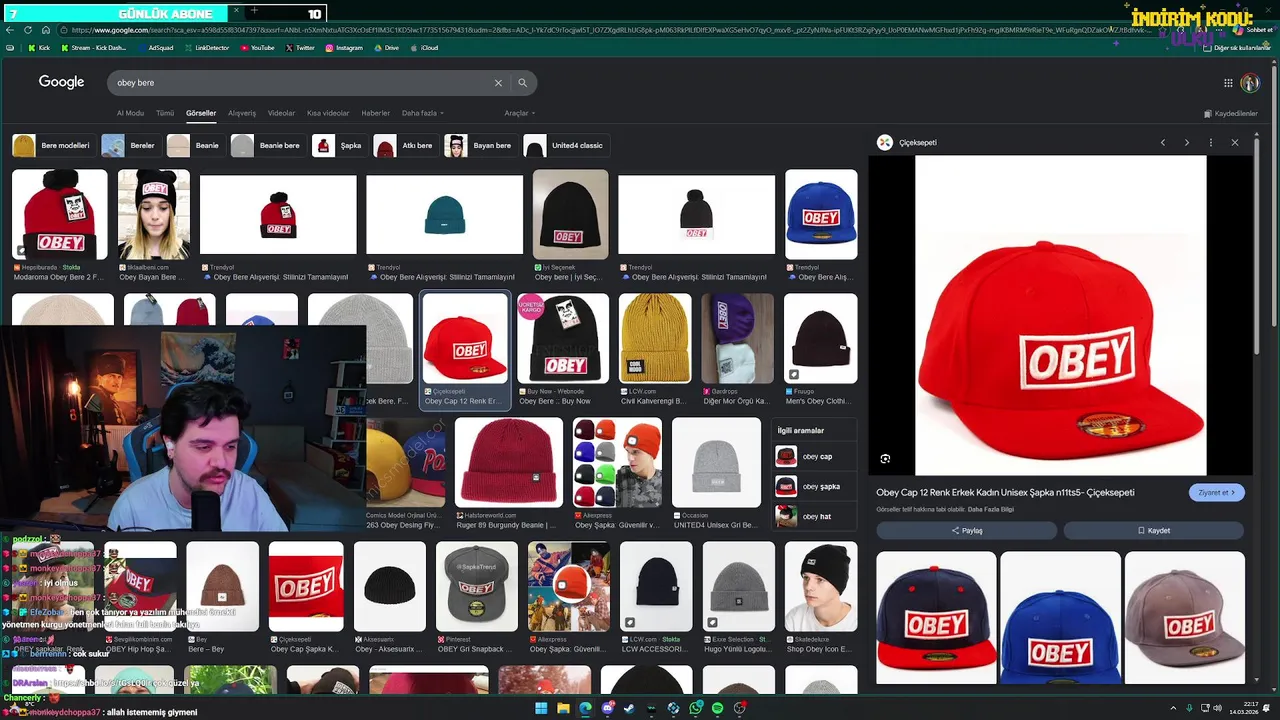The image size is (1280, 720).
Task: Click the Kaydet save button
Action: (x=1154, y=531)
